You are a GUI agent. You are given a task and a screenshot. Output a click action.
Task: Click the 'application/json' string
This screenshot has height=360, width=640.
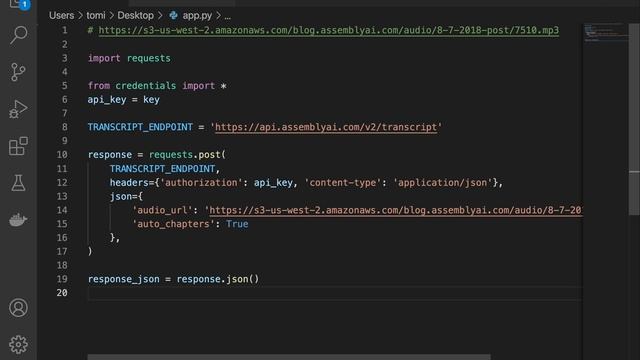(442, 182)
